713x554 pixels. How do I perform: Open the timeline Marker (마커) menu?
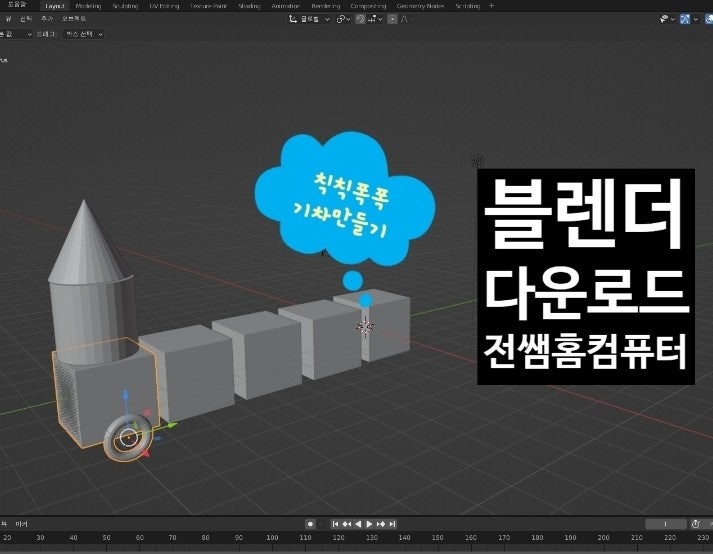tap(21, 524)
